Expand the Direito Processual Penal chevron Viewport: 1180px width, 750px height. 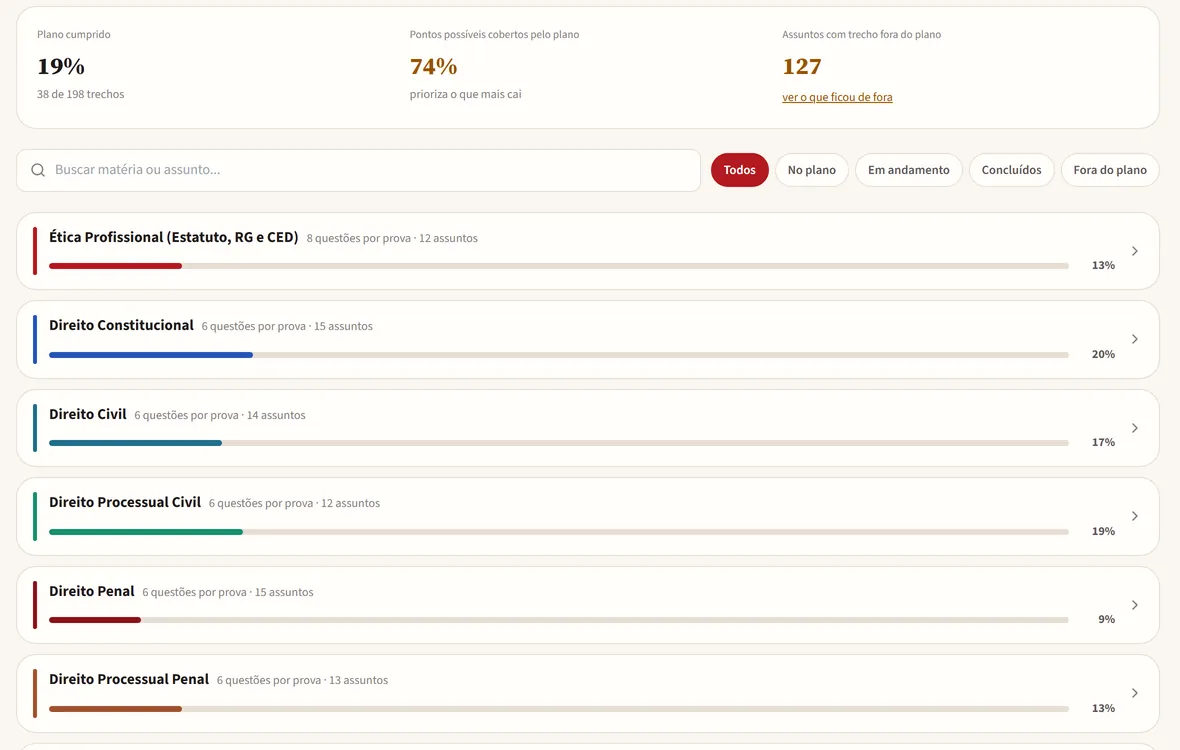click(x=1134, y=693)
